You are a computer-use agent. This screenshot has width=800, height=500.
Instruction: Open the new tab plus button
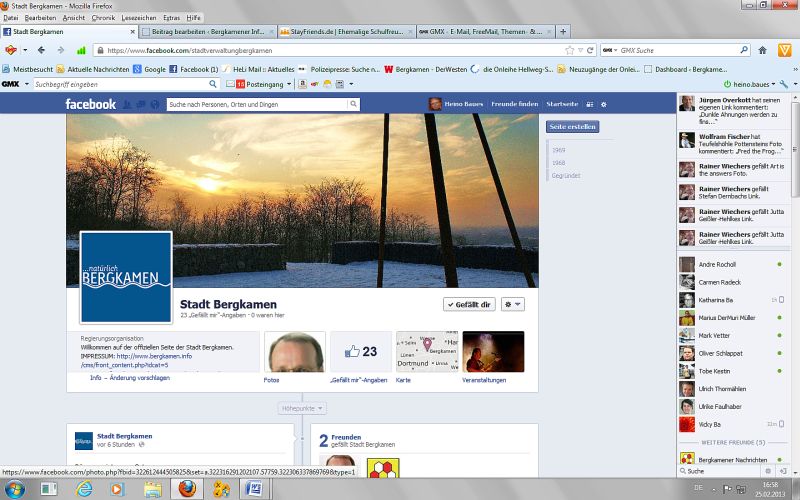563,32
